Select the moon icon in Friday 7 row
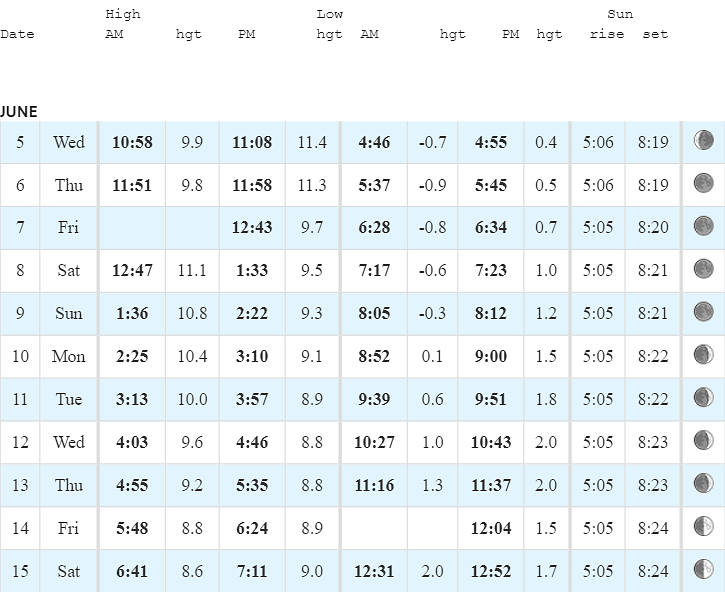Viewport: 725px width, 592px height. pos(703,226)
